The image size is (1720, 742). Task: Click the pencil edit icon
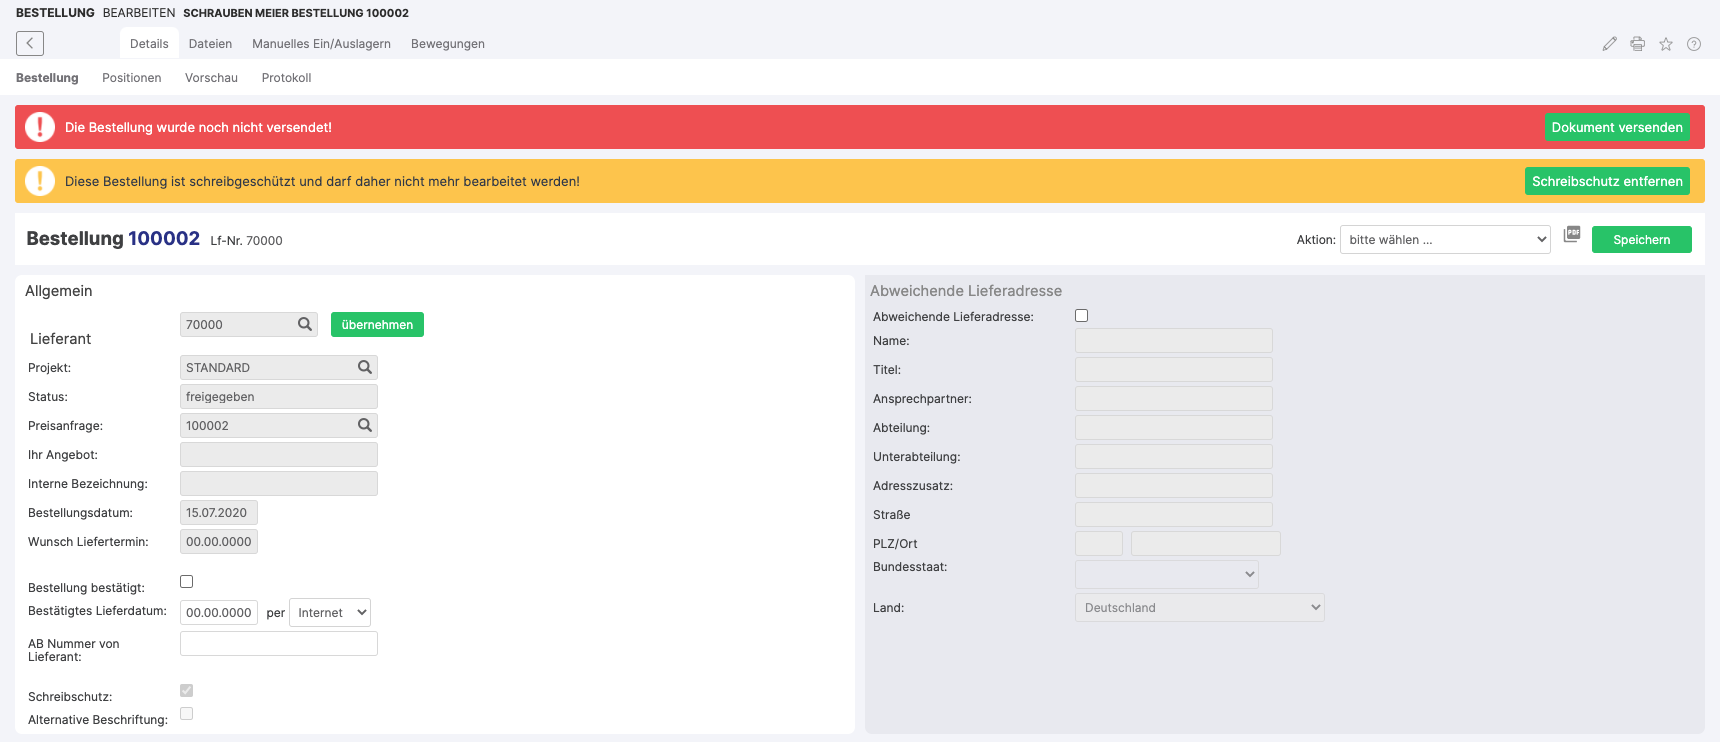tap(1609, 44)
